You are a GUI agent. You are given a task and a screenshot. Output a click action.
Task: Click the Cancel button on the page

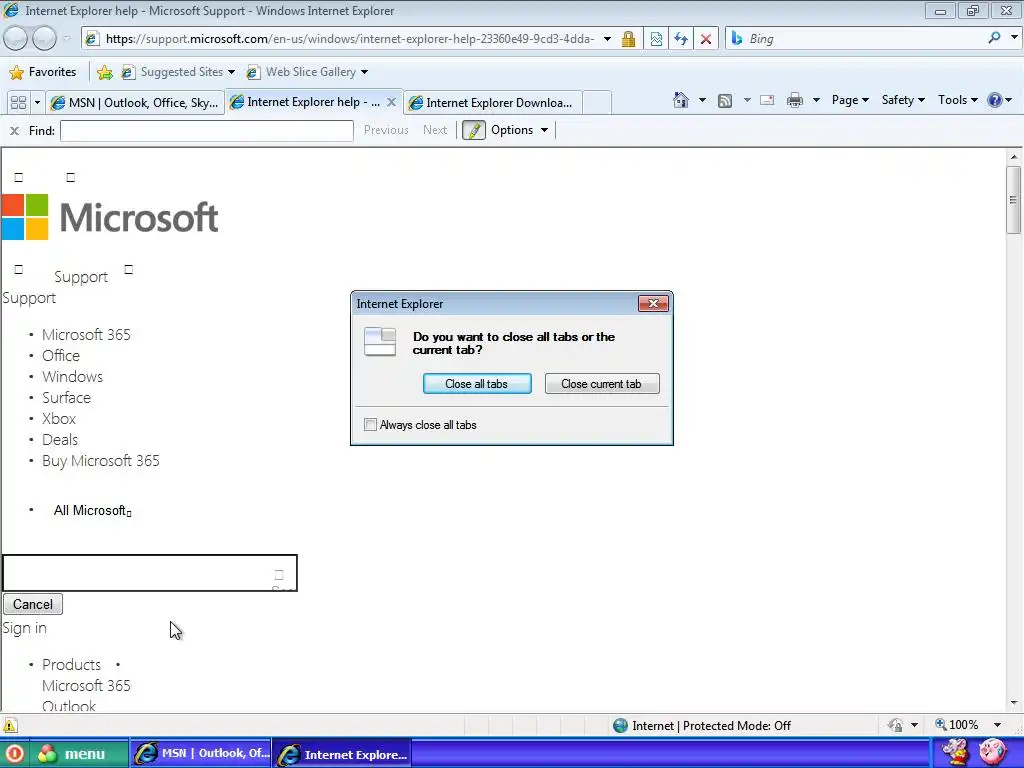(x=33, y=604)
